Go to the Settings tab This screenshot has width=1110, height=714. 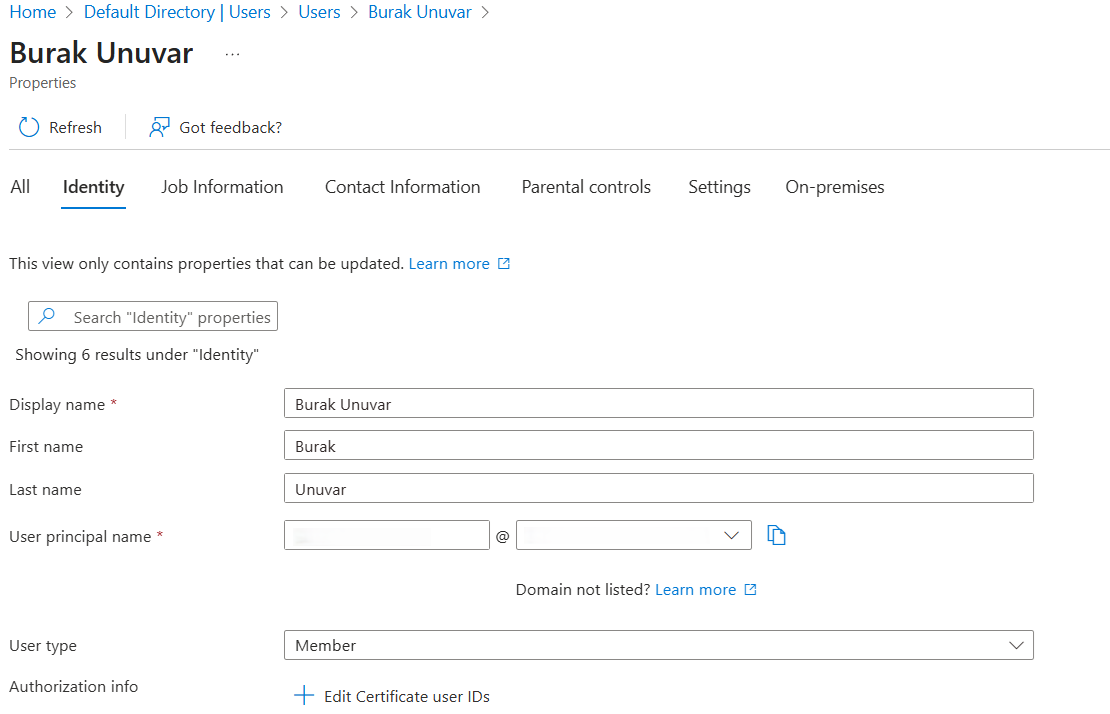point(719,187)
